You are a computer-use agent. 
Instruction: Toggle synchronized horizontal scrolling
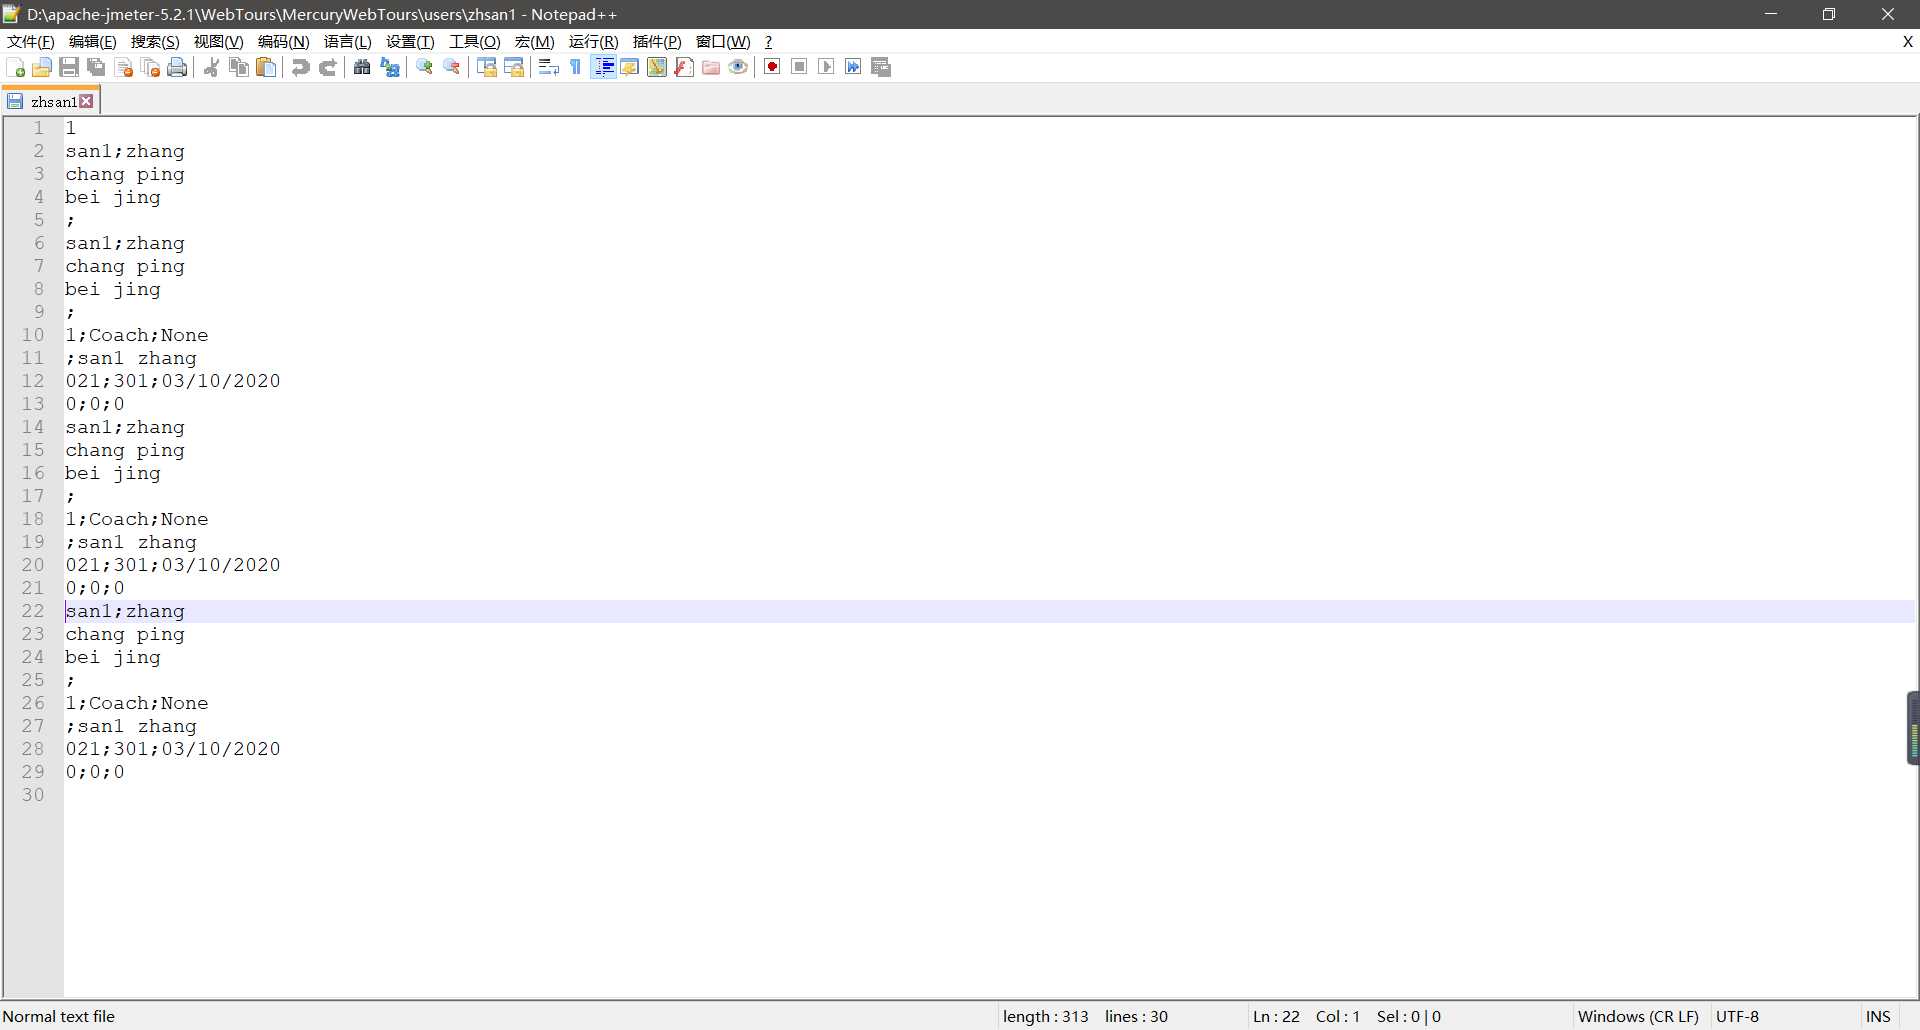(x=514, y=67)
